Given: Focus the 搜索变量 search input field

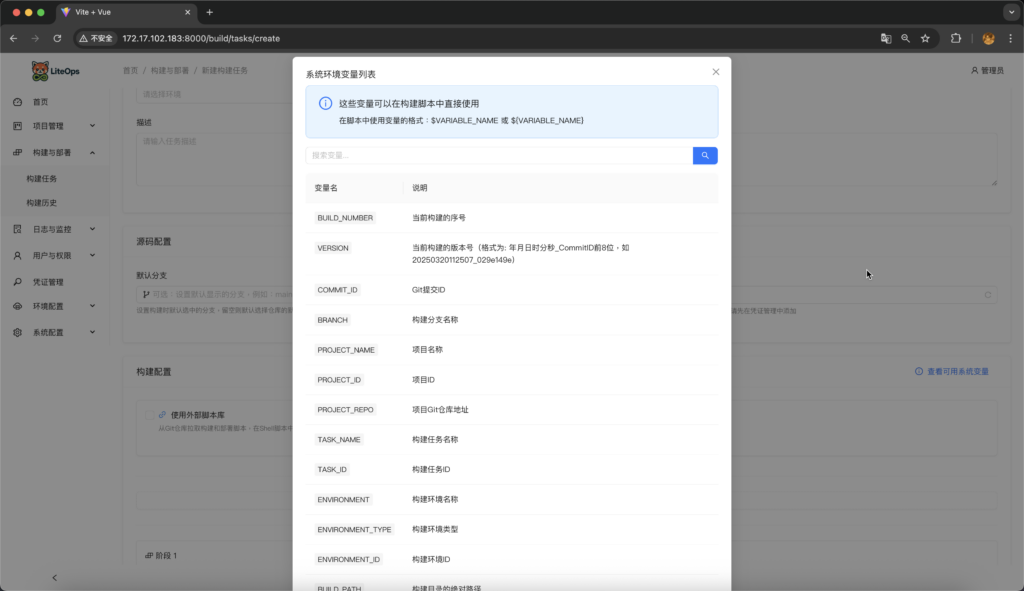Looking at the screenshot, I should tap(498, 156).
